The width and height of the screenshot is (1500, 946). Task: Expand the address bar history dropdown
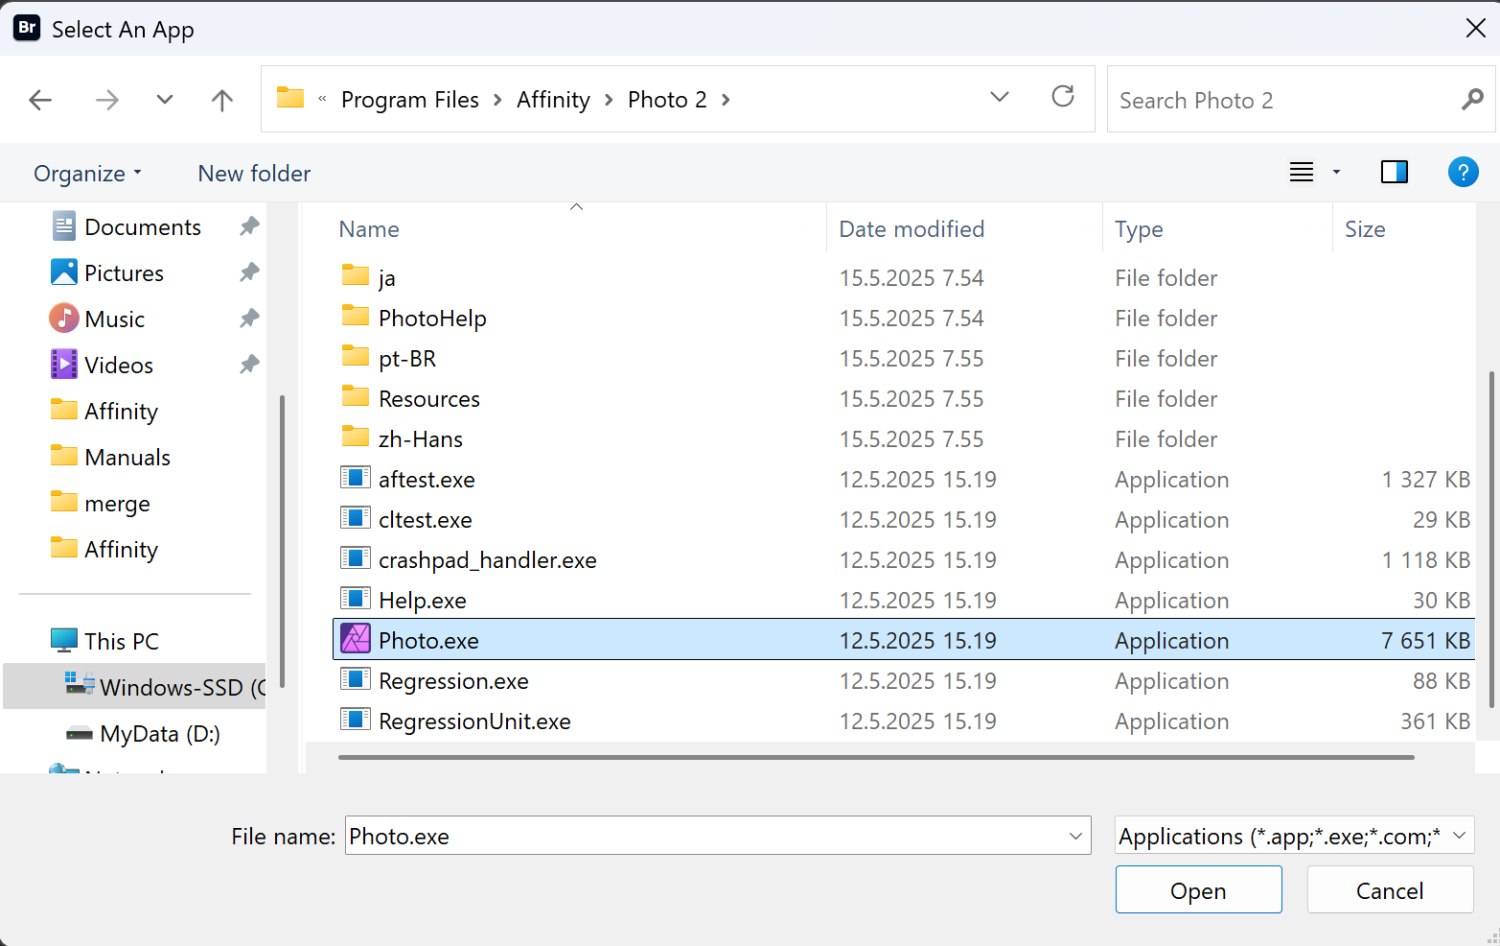pos(999,97)
